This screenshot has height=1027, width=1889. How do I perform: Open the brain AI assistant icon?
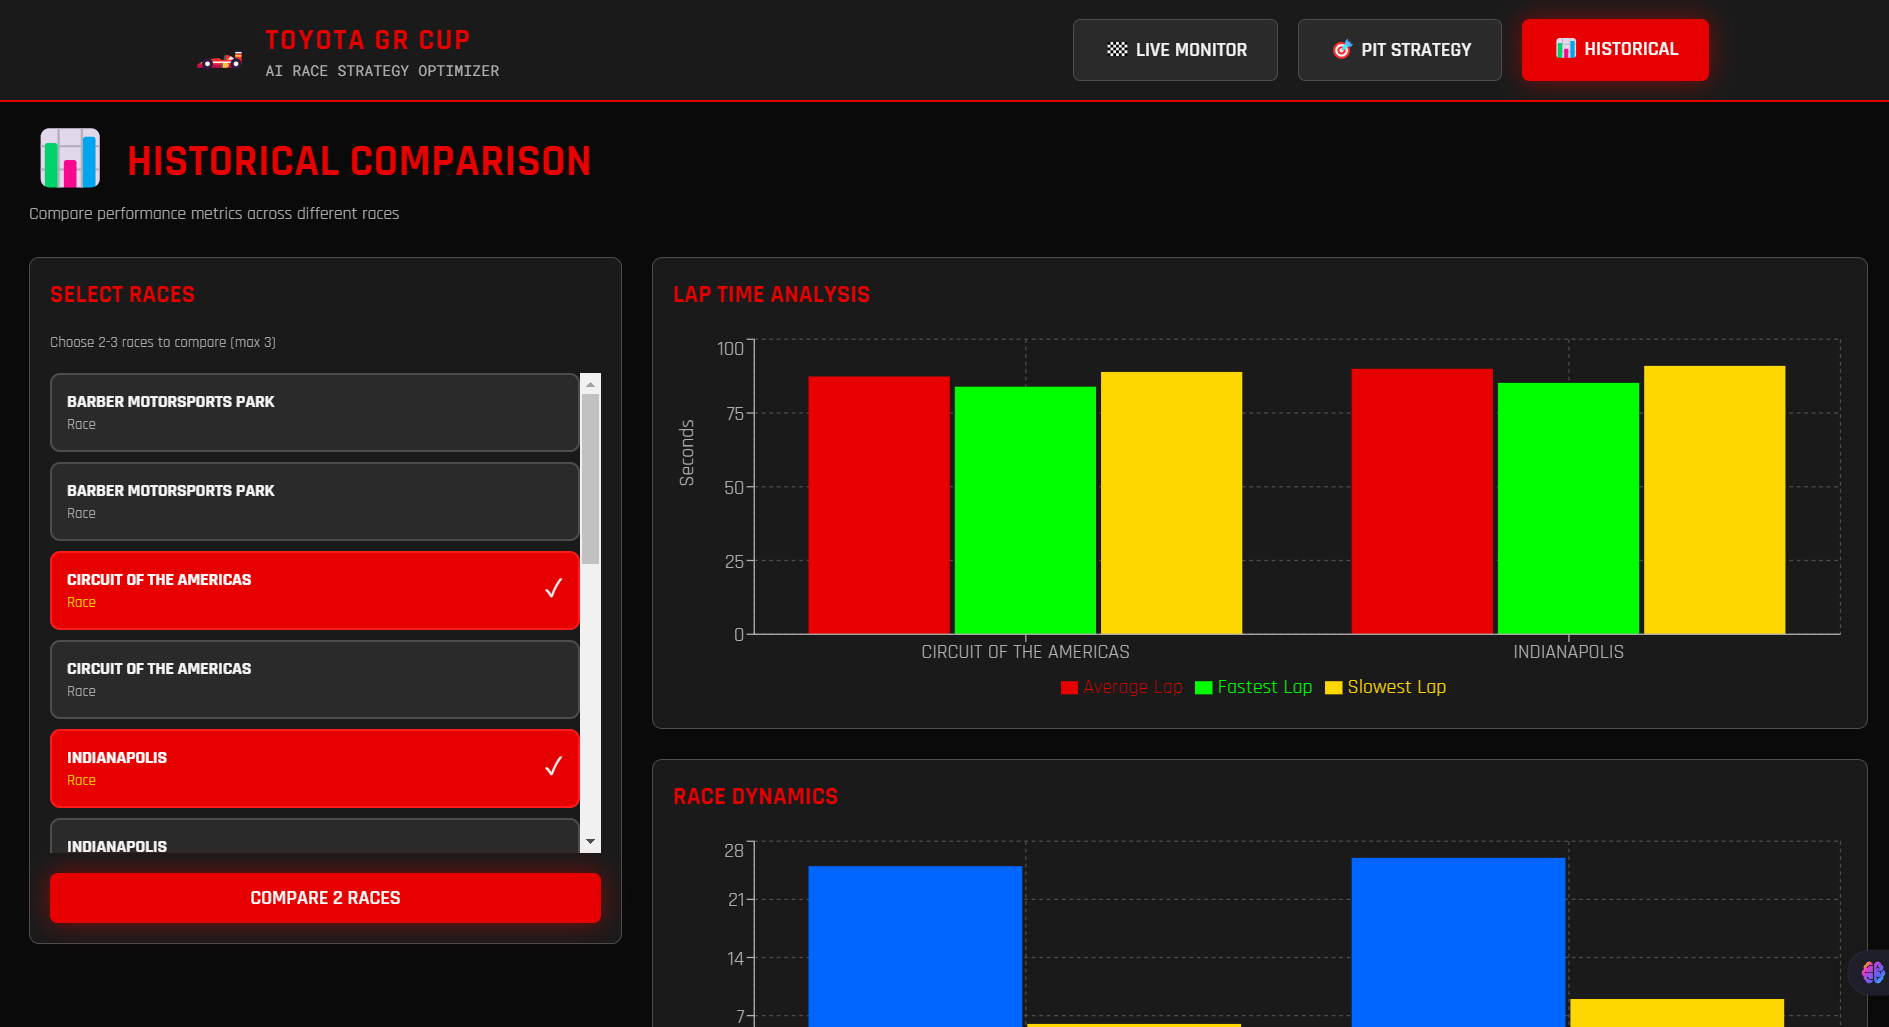(1872, 972)
